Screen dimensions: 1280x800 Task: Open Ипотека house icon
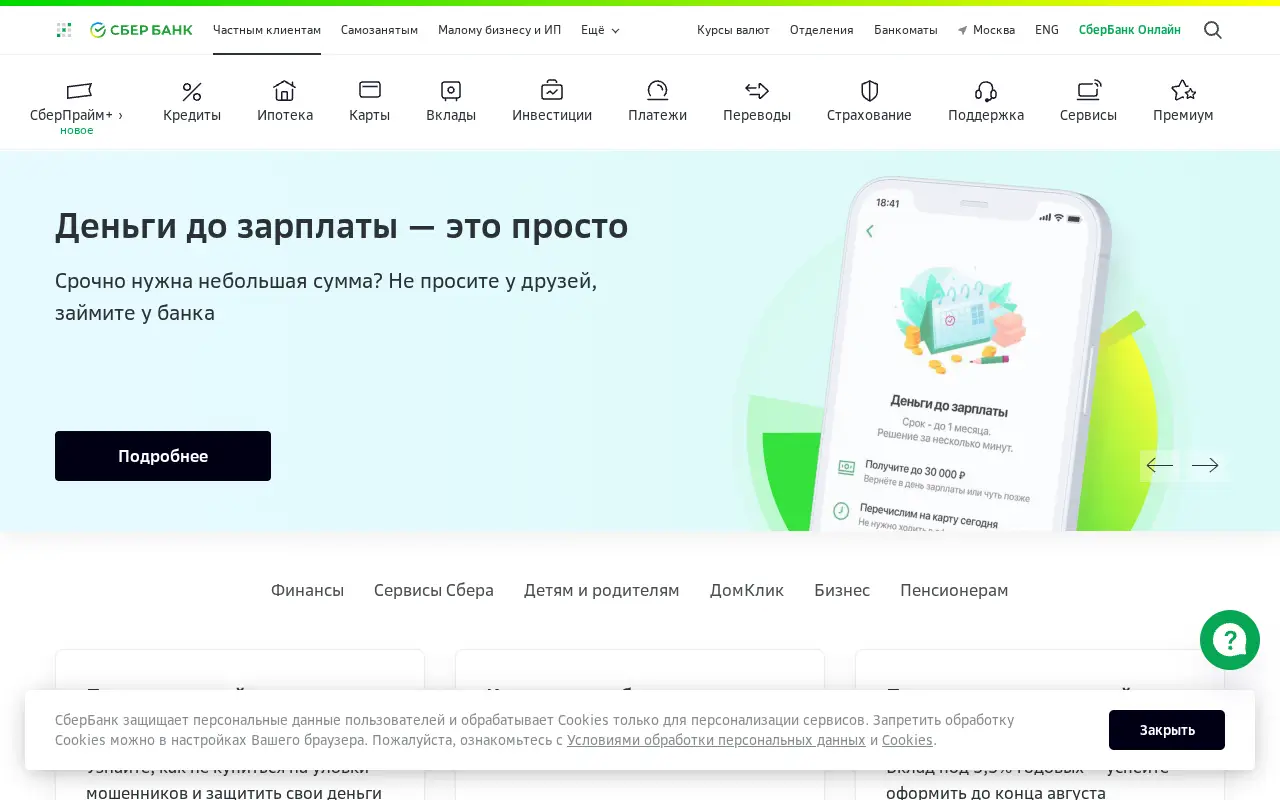[285, 91]
